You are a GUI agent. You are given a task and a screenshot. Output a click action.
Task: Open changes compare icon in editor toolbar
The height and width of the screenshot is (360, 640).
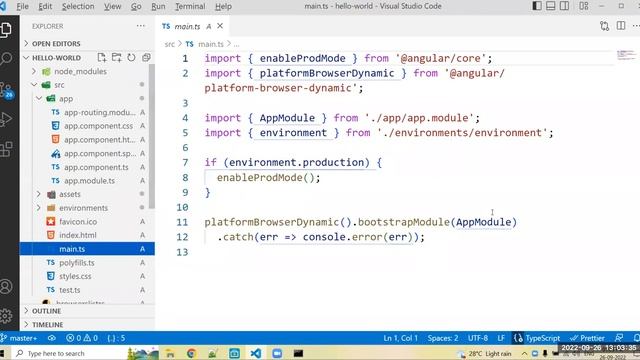tap(604, 26)
